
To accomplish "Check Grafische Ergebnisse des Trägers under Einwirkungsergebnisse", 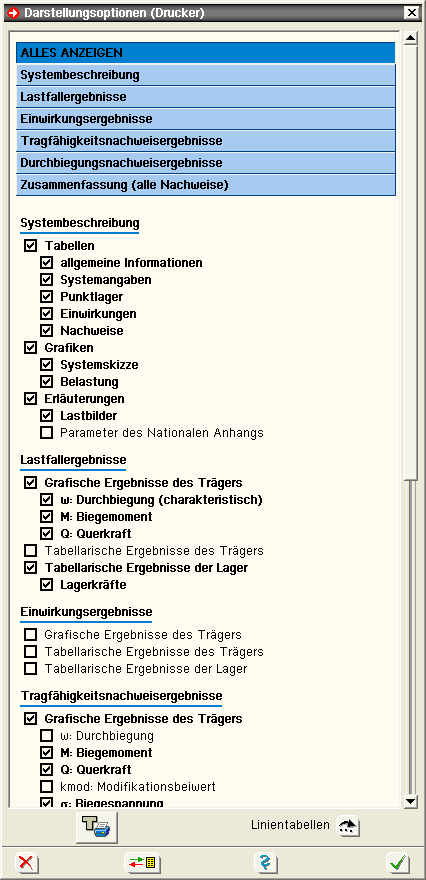I will [30, 635].
